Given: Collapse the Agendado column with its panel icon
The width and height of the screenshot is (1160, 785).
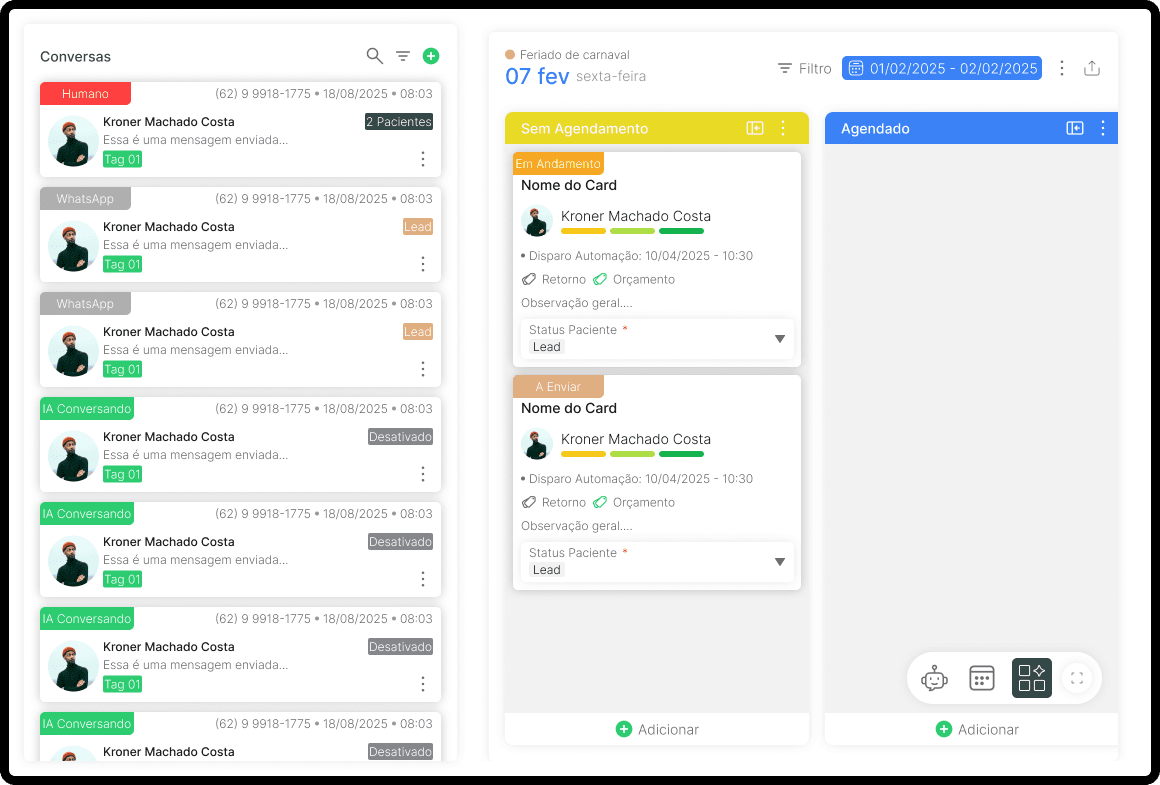Looking at the screenshot, I should coord(1075,128).
